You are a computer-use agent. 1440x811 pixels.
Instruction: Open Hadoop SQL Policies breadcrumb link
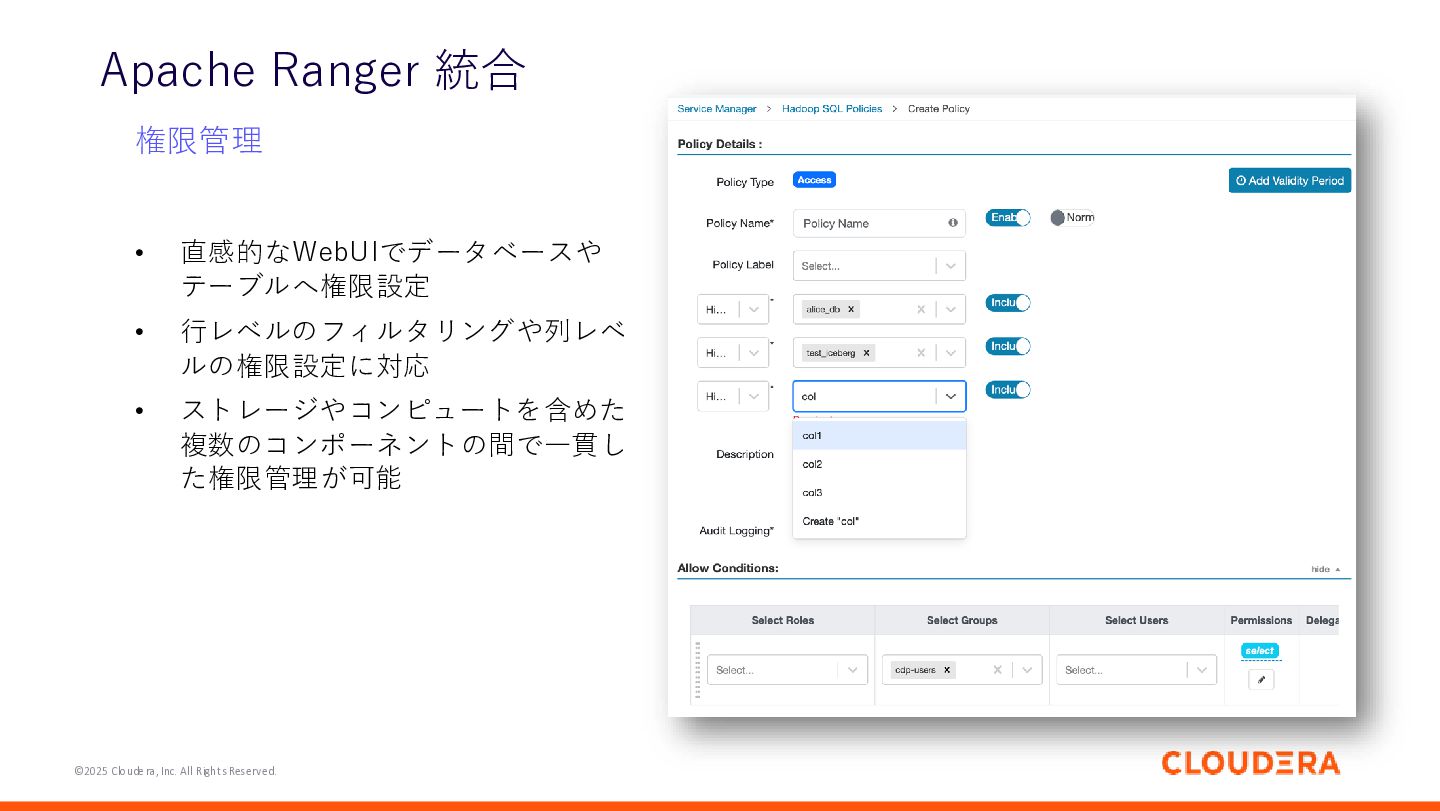(x=832, y=108)
